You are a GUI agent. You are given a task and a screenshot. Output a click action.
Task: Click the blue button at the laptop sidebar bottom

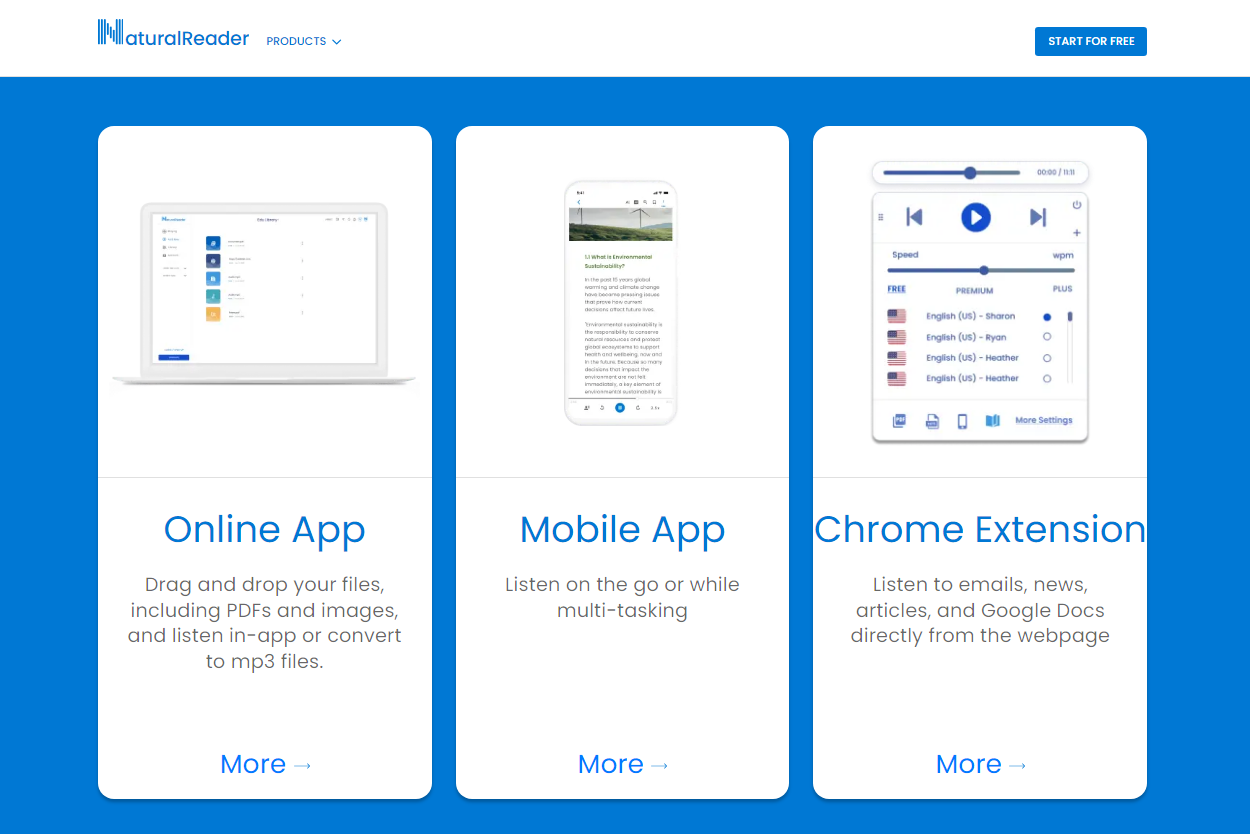pyautogui.click(x=174, y=357)
